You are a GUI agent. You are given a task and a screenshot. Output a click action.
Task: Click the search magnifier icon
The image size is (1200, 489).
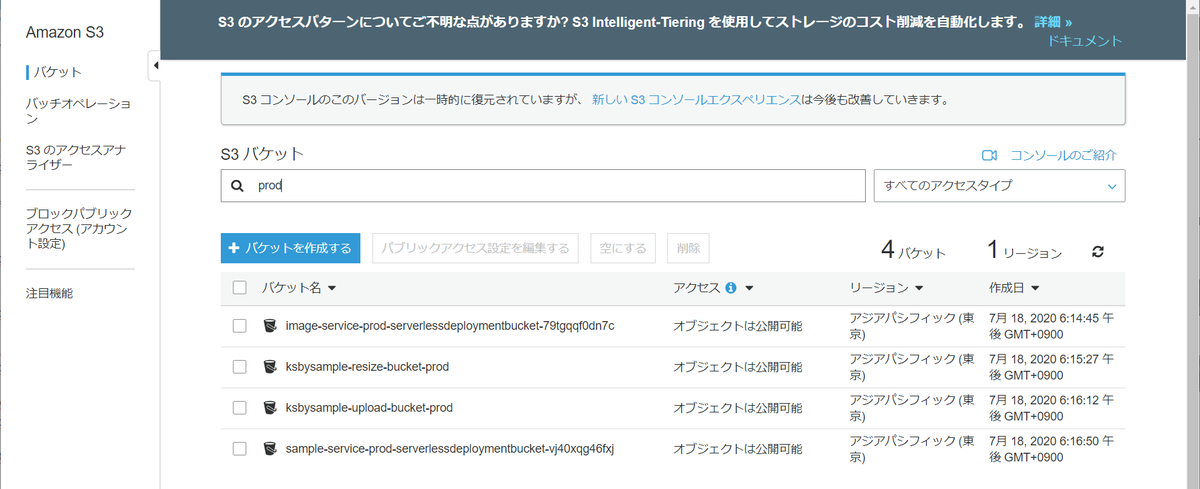click(237, 186)
